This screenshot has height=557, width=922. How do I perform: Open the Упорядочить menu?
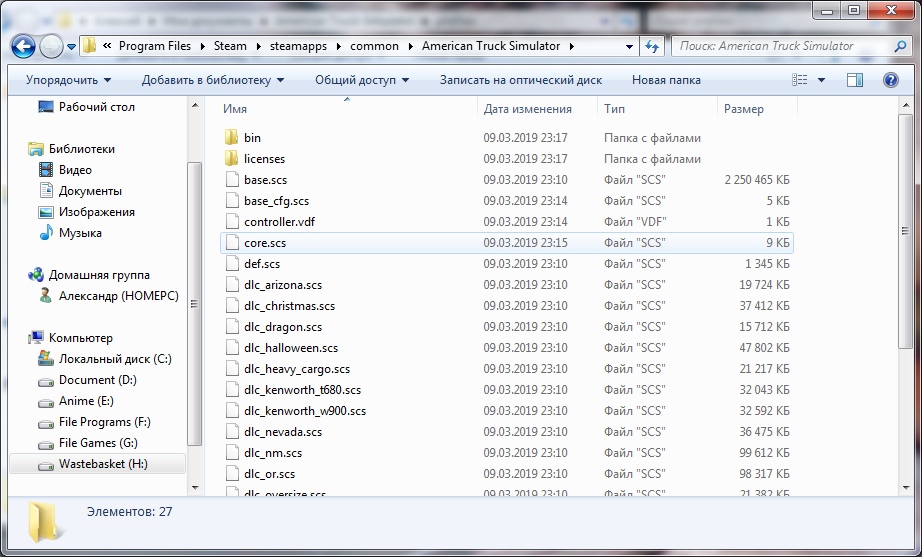[68, 80]
